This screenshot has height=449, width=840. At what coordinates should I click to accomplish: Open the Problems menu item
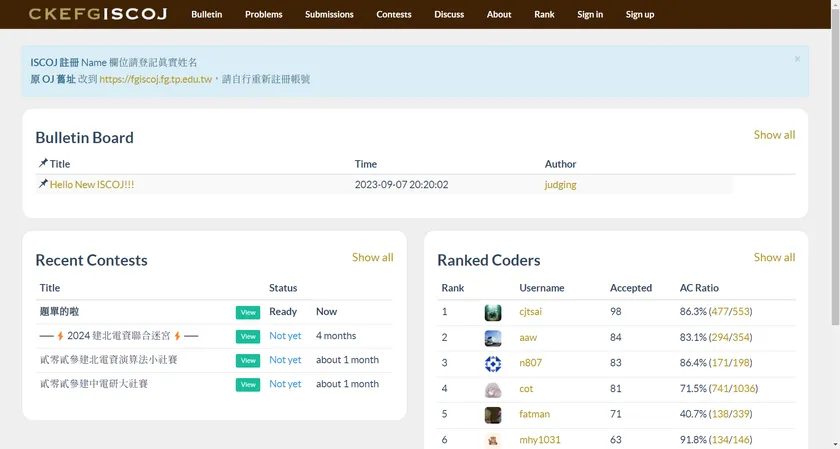coord(264,14)
